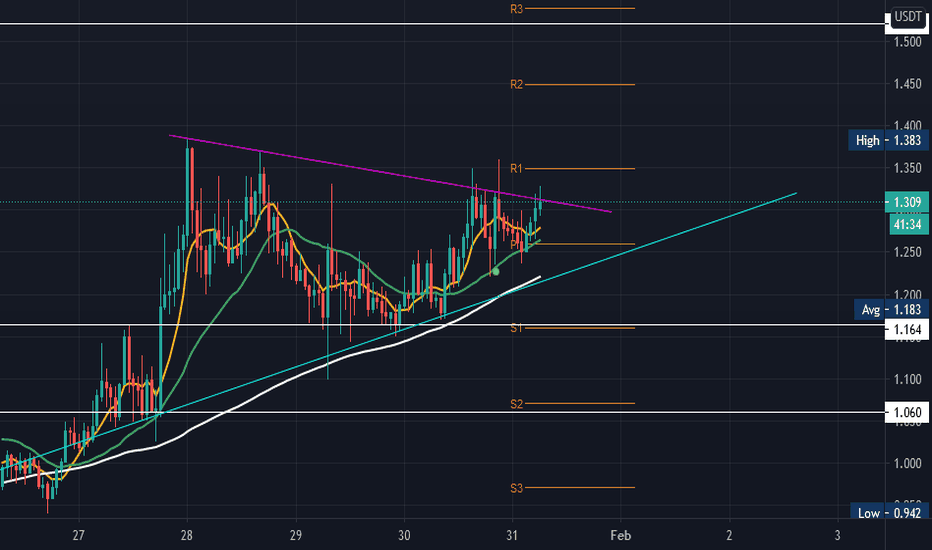Click the S1 pivot level label
The height and width of the screenshot is (550, 932).
[516, 328]
